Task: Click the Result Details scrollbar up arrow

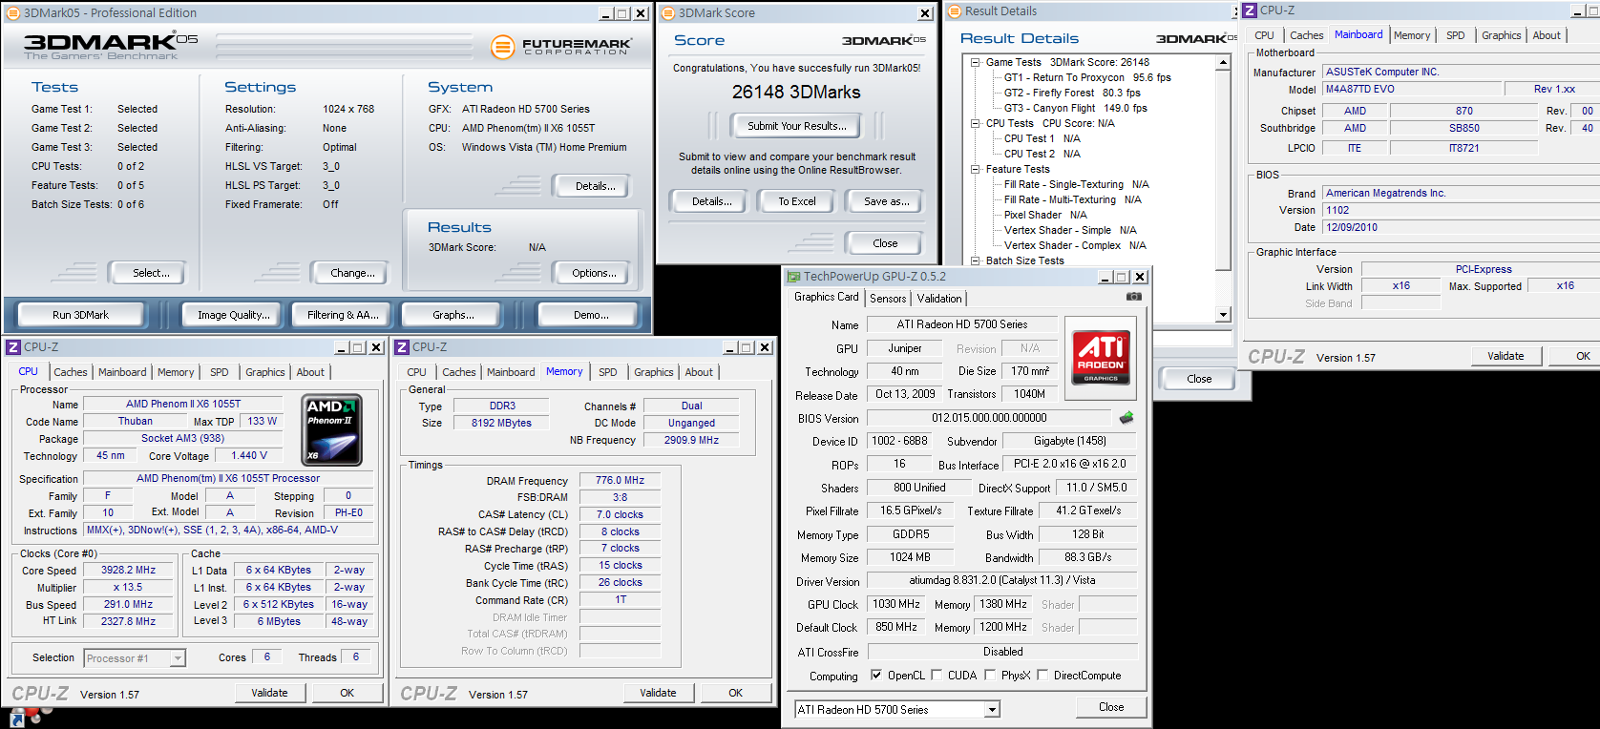Action: (x=1223, y=62)
